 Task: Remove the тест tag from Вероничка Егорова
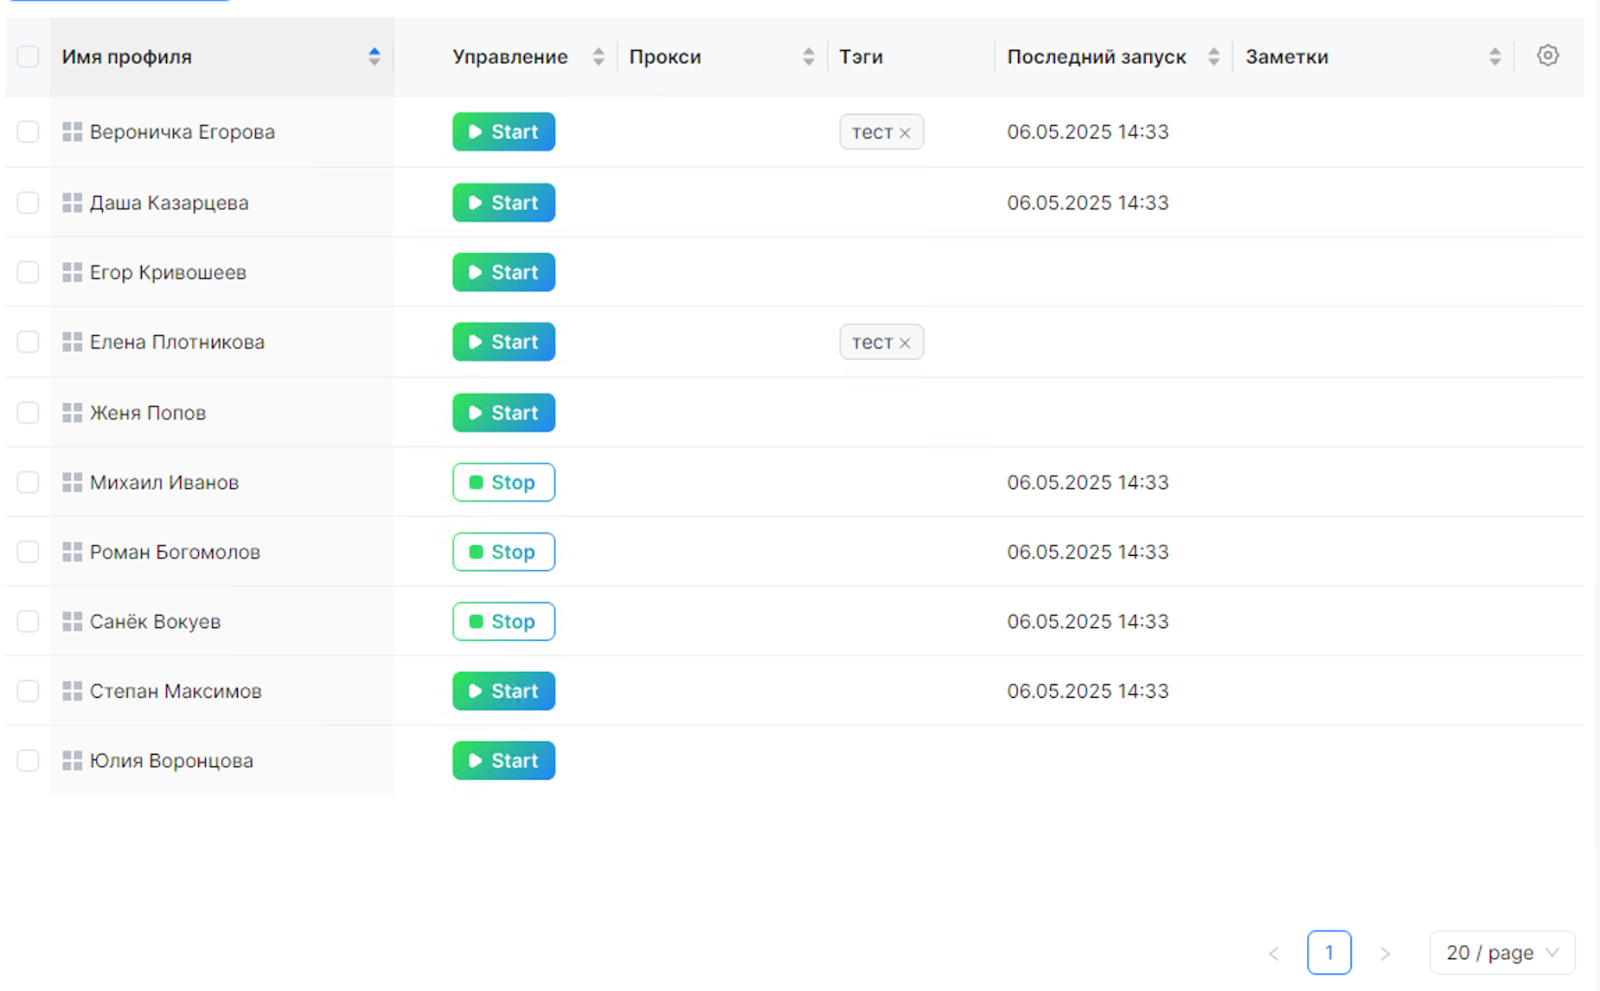coord(905,133)
